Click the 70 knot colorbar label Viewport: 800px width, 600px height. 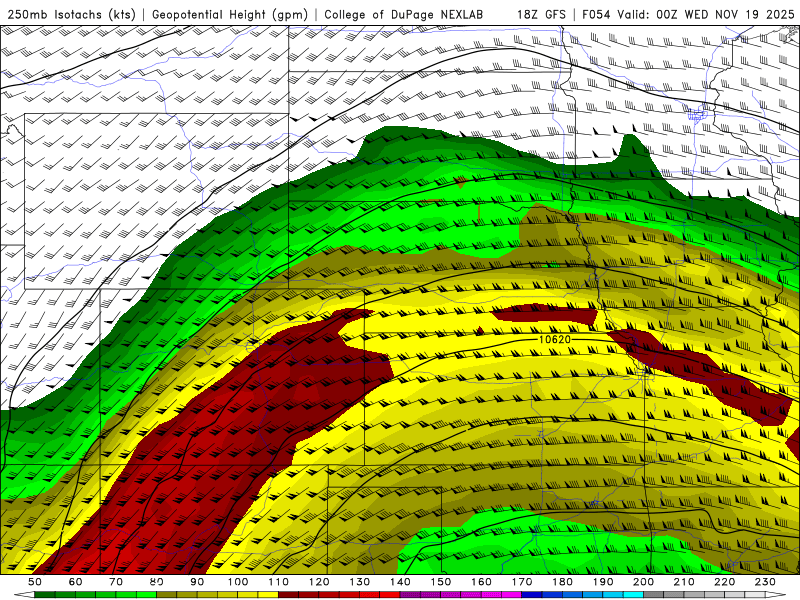[x=116, y=582]
